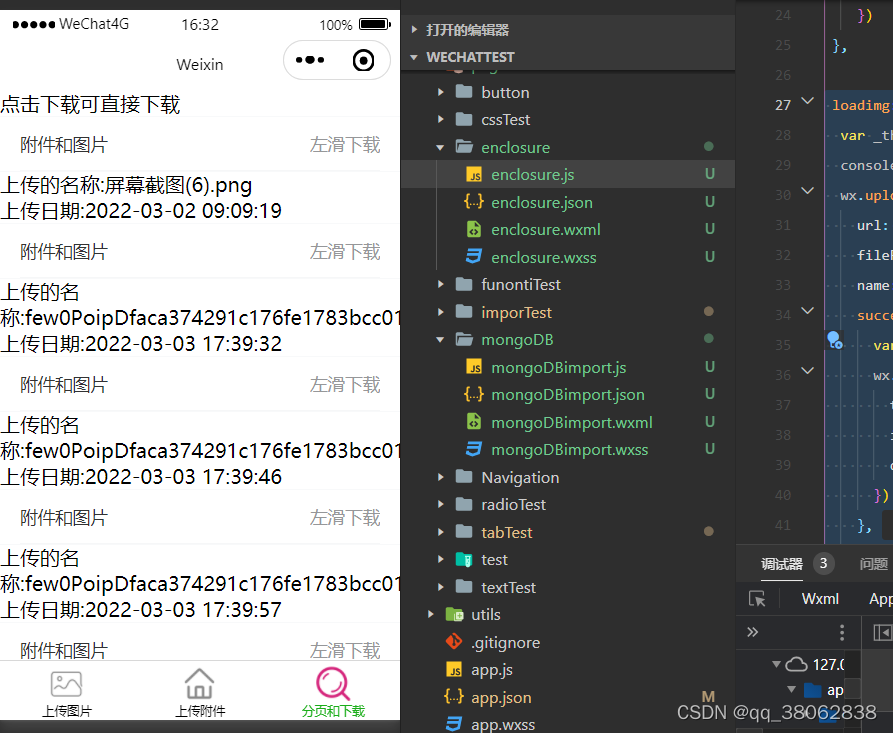Open the debugger vertical dots menu
Screen dimensions: 893x733
(x=842, y=632)
